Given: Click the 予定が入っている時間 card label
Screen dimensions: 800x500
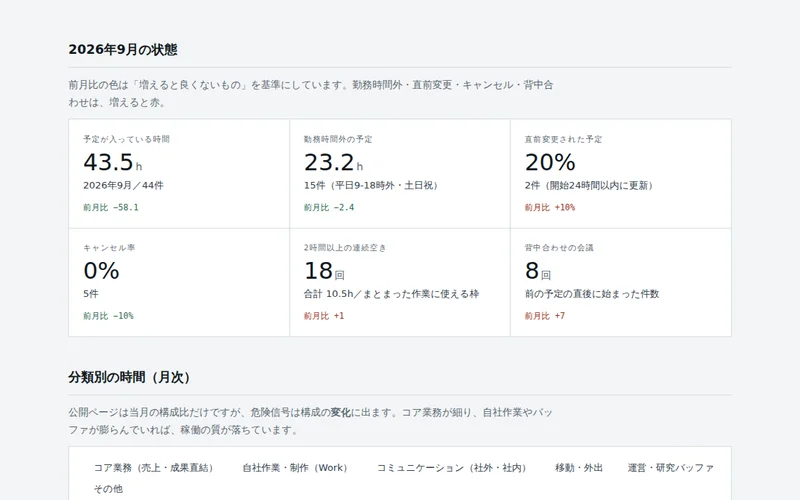Looking at the screenshot, I should tap(127, 139).
